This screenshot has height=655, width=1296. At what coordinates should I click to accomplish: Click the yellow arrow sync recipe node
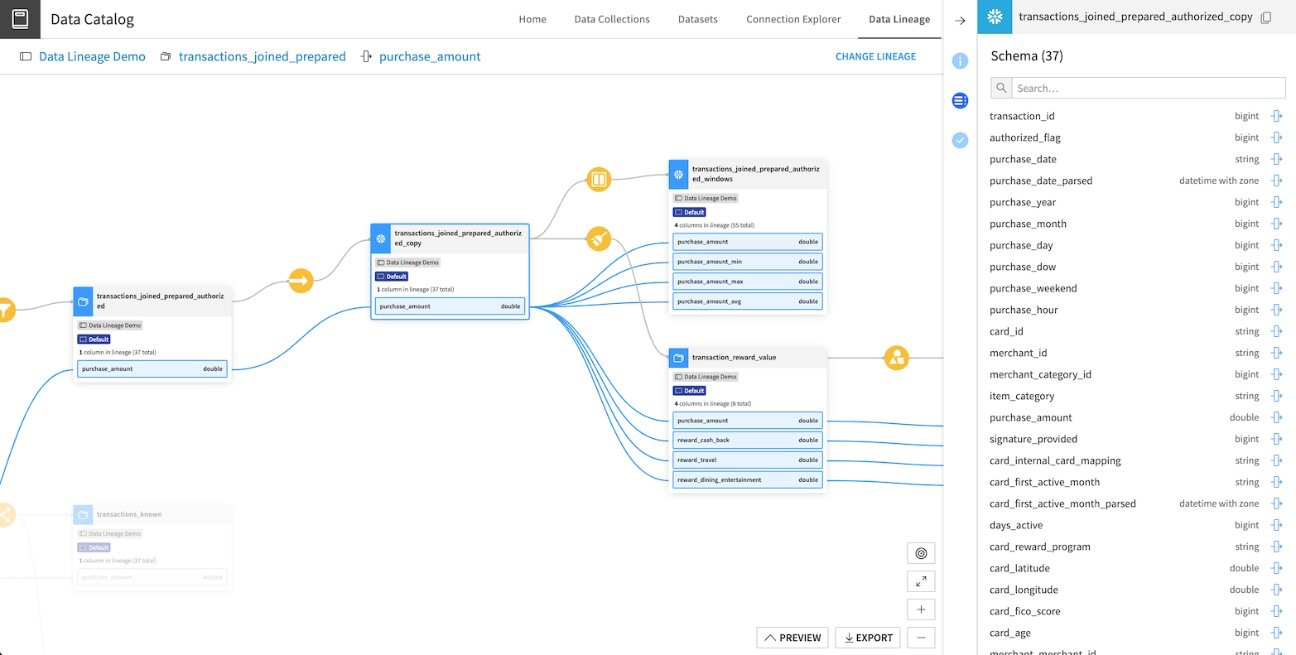301,281
